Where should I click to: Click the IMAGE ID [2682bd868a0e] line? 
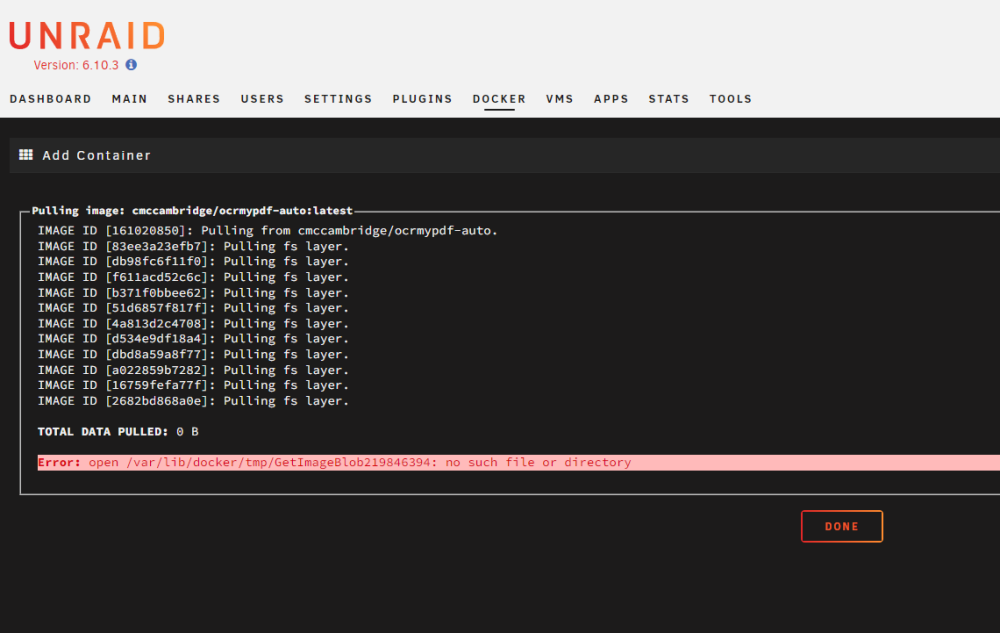(193, 401)
